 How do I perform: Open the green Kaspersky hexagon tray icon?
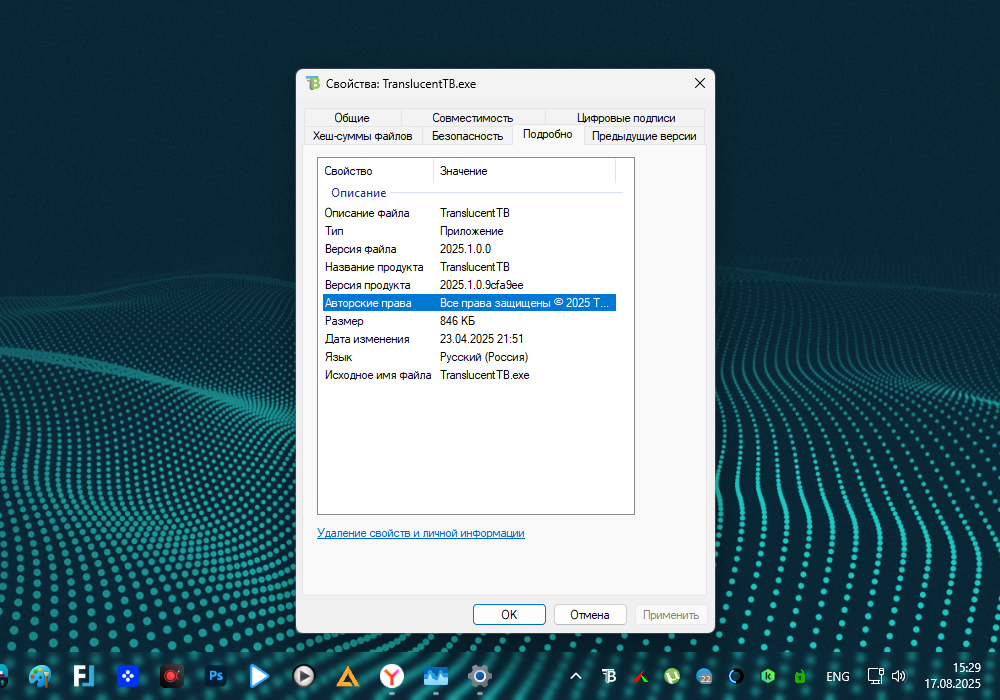[x=768, y=676]
